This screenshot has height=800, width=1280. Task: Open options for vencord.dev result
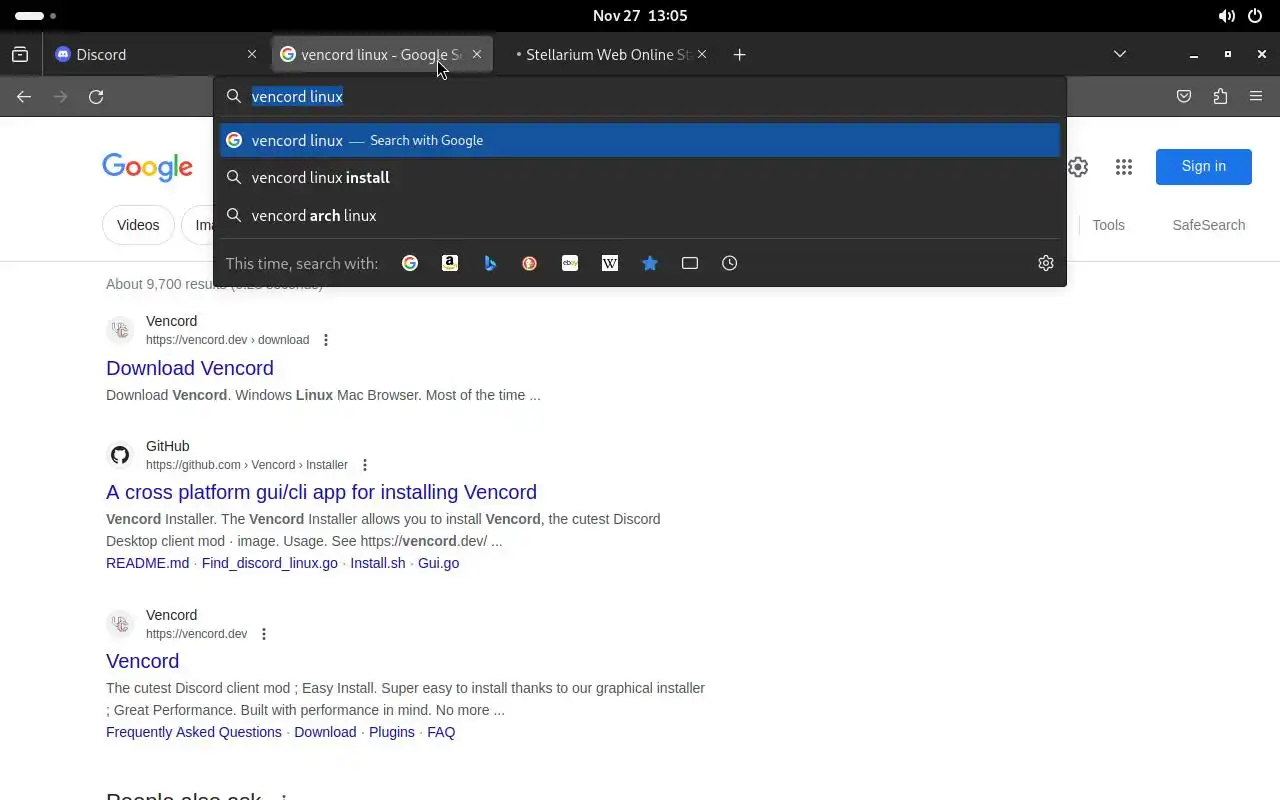point(264,634)
